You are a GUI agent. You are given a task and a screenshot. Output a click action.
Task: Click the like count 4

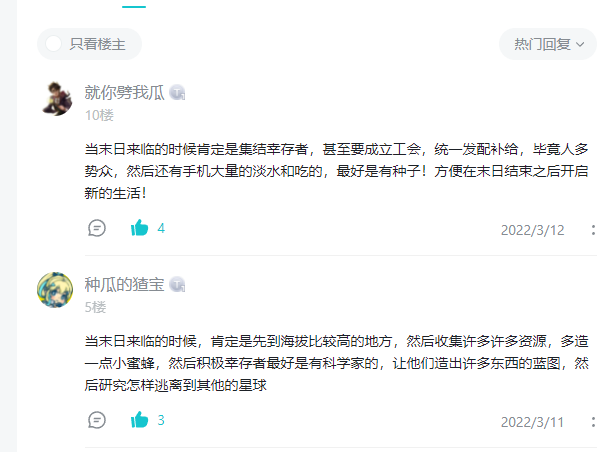tap(161, 228)
